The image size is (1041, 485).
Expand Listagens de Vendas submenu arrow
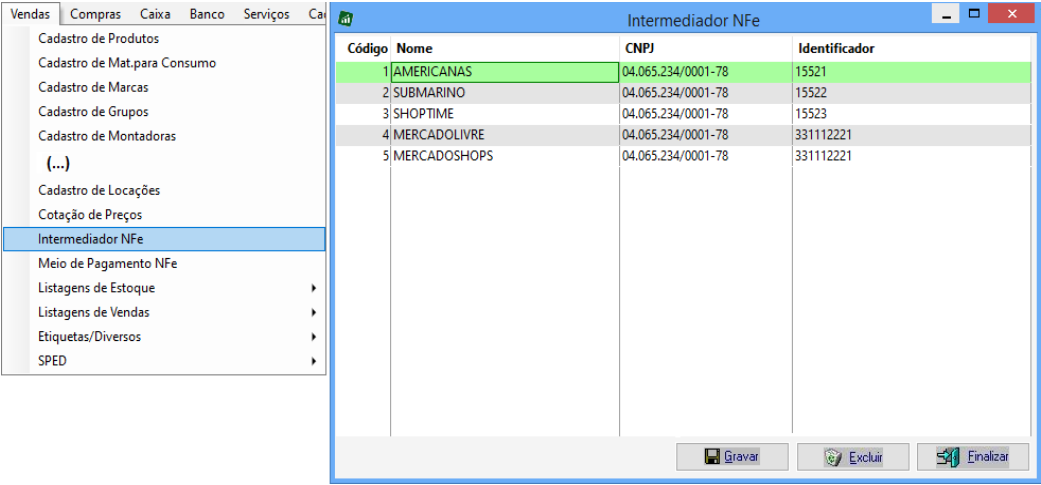(x=313, y=312)
